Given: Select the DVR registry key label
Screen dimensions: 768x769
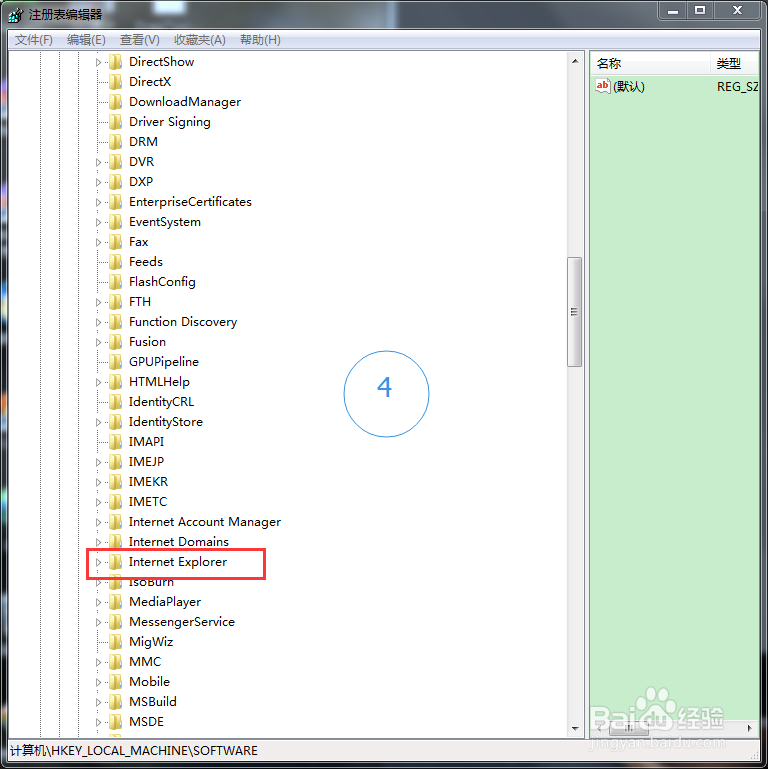Looking at the screenshot, I should point(142,162).
